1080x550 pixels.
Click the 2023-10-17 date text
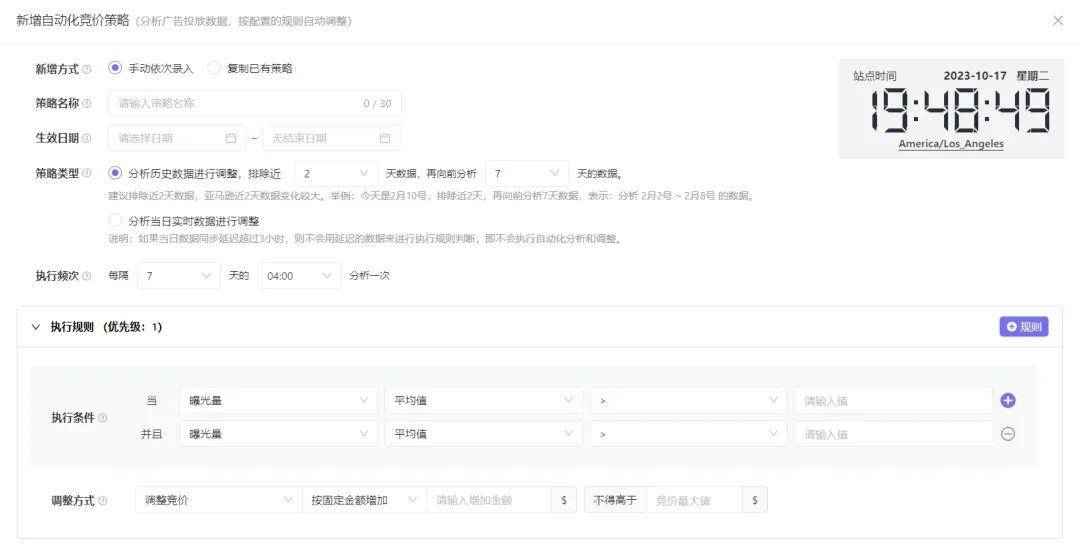pyautogui.click(x=975, y=76)
